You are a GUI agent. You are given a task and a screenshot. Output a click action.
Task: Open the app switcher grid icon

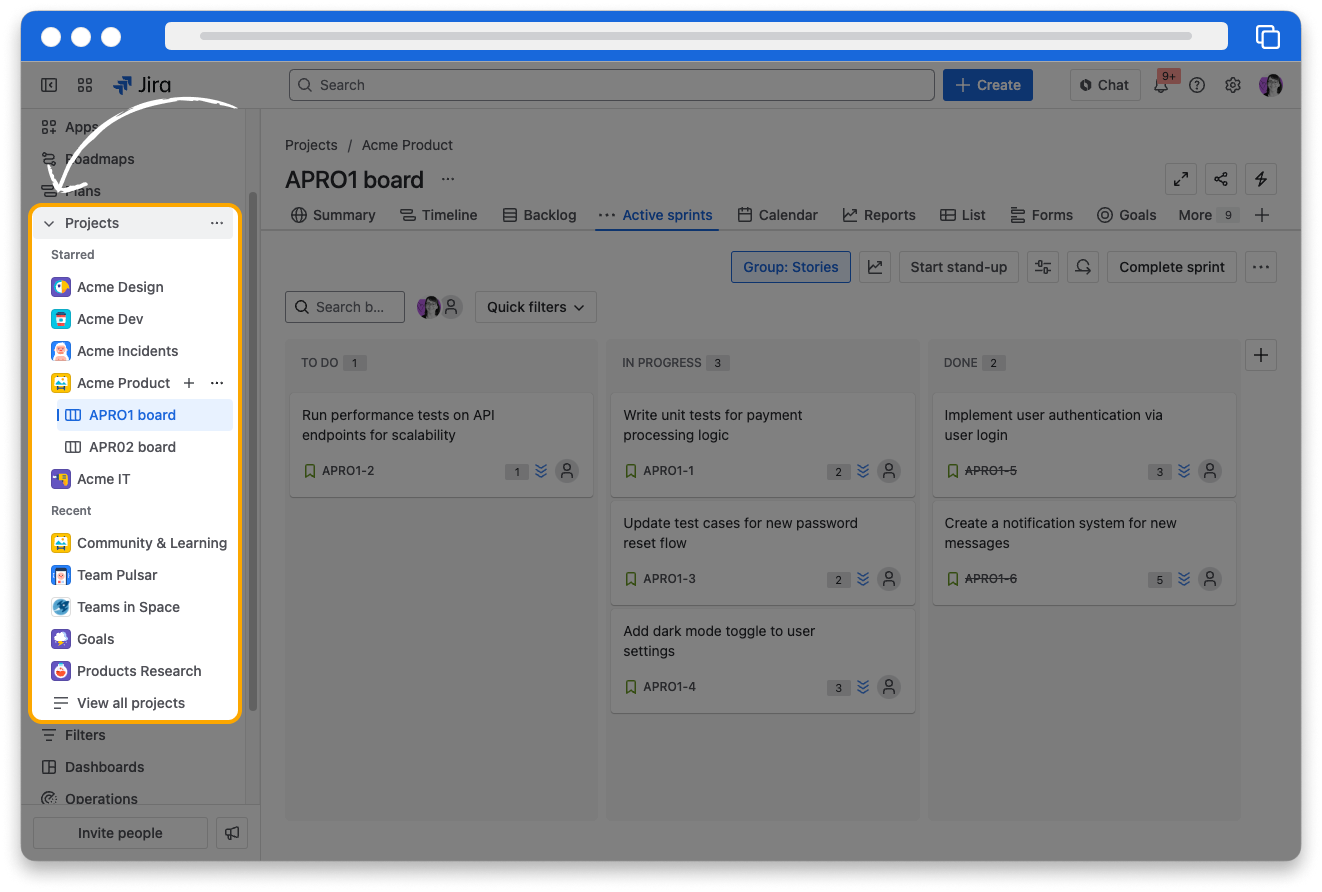click(x=85, y=85)
